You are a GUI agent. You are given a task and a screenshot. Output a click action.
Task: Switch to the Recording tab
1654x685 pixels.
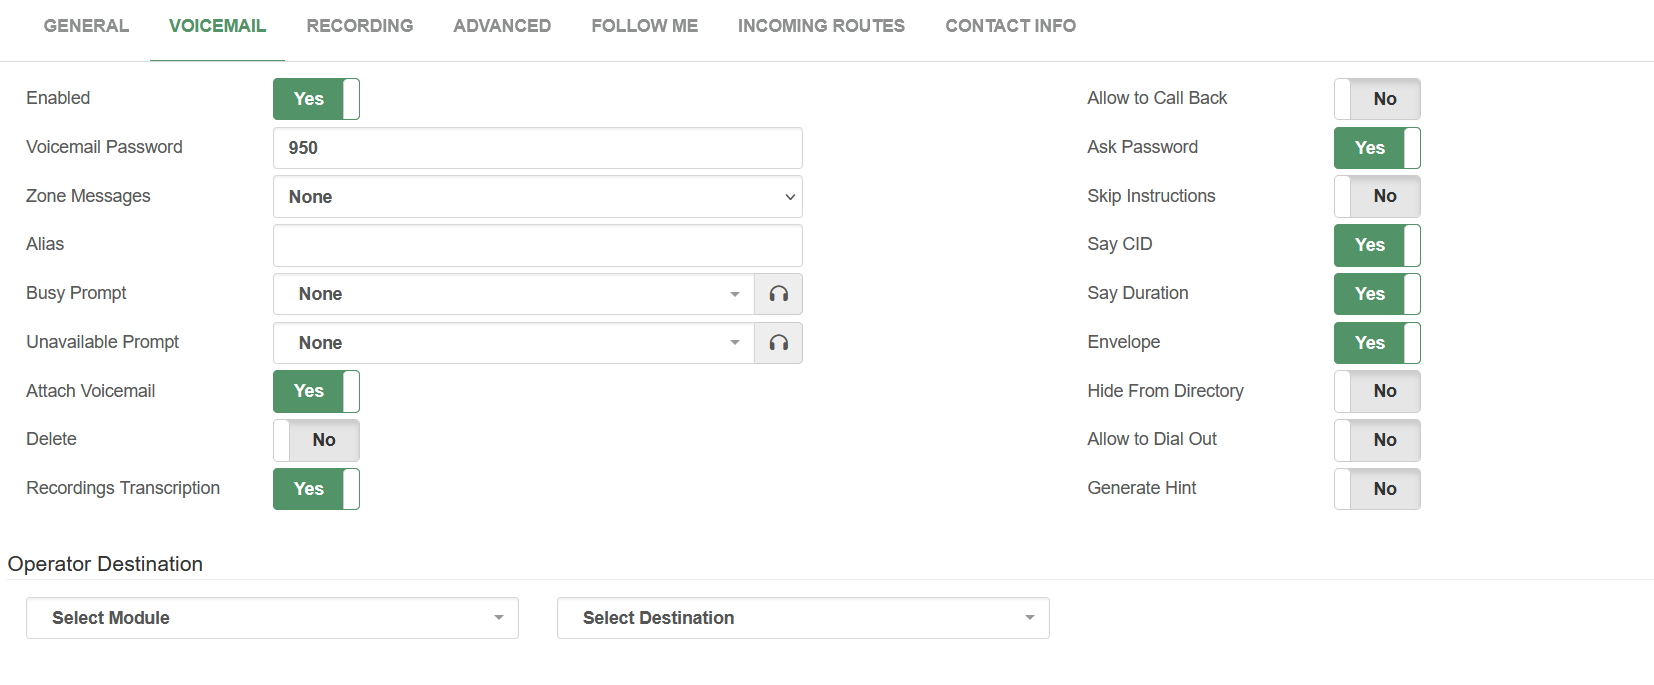pyautogui.click(x=359, y=26)
